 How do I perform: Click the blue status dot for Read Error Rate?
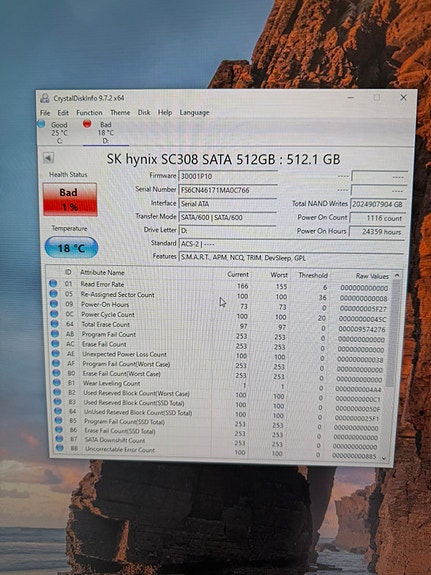coord(53,283)
